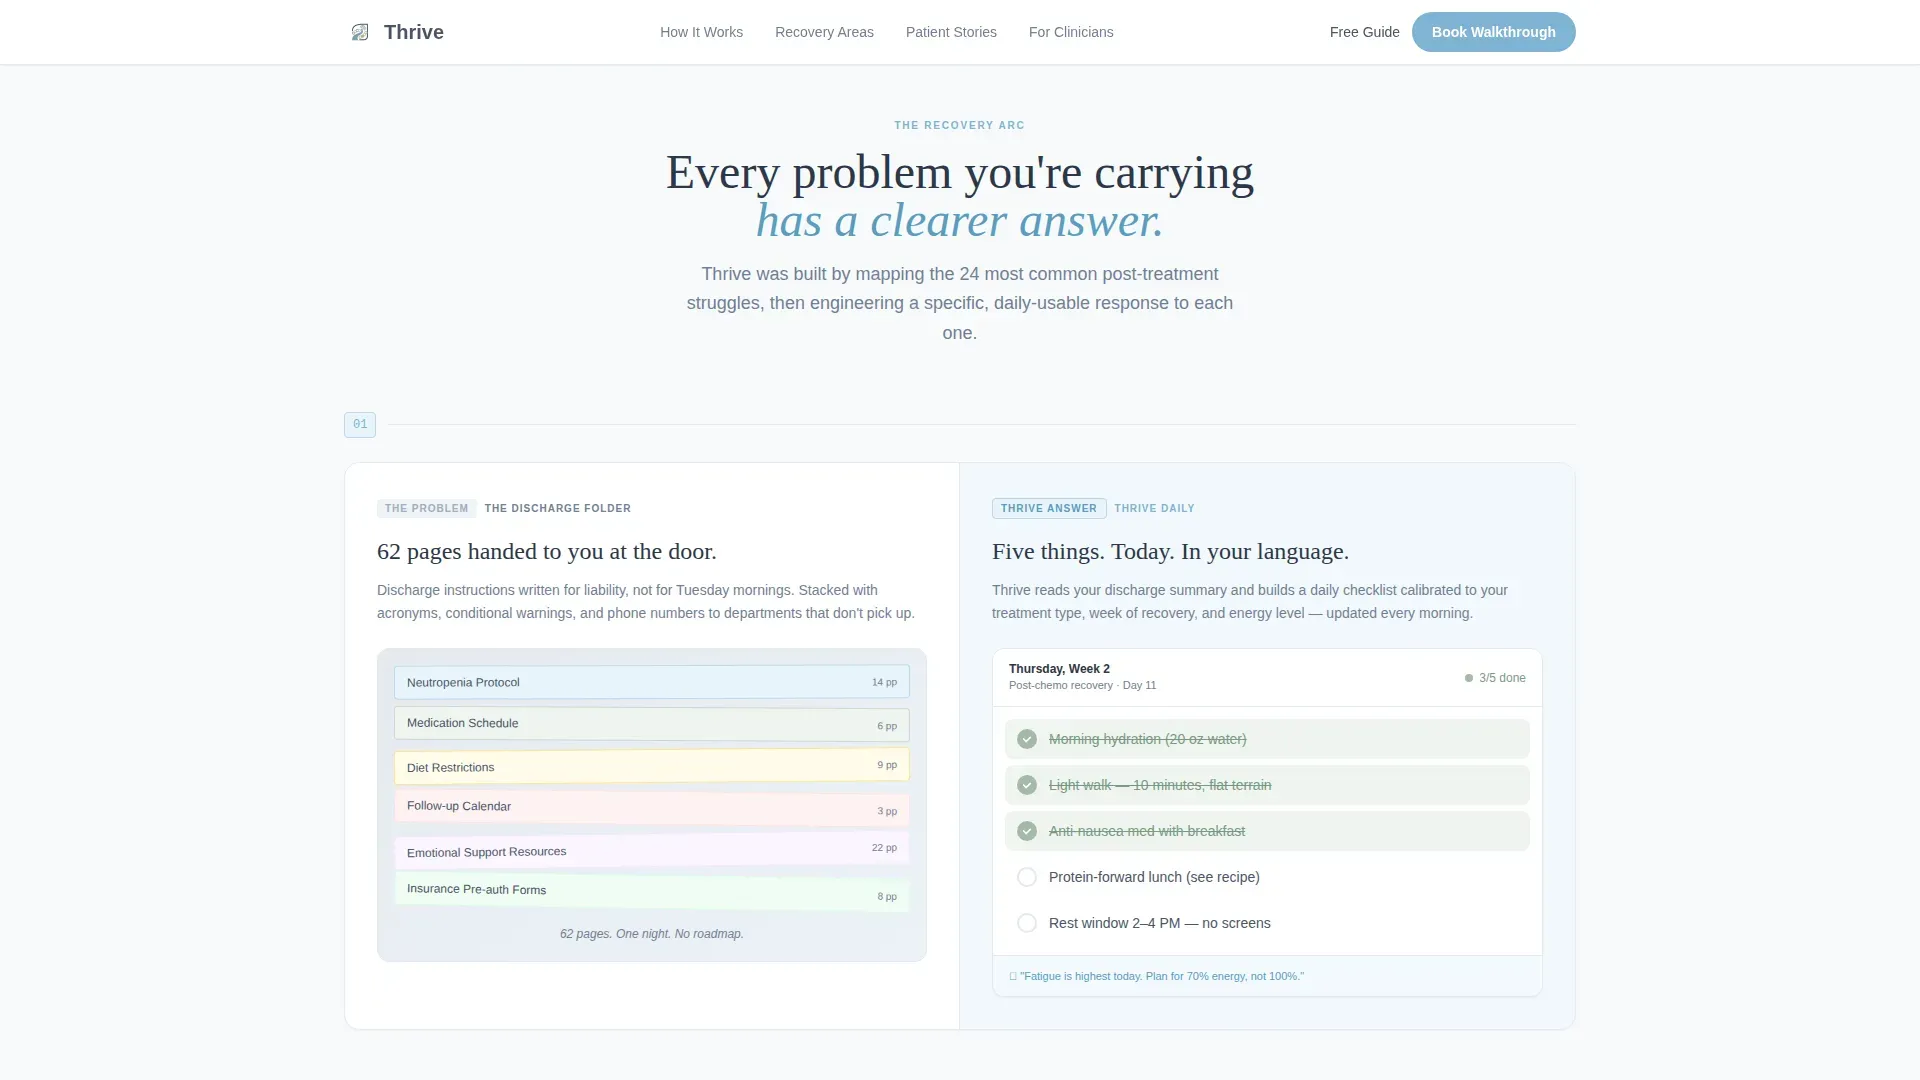
Task: Open the How It Works page
Action: coord(701,32)
